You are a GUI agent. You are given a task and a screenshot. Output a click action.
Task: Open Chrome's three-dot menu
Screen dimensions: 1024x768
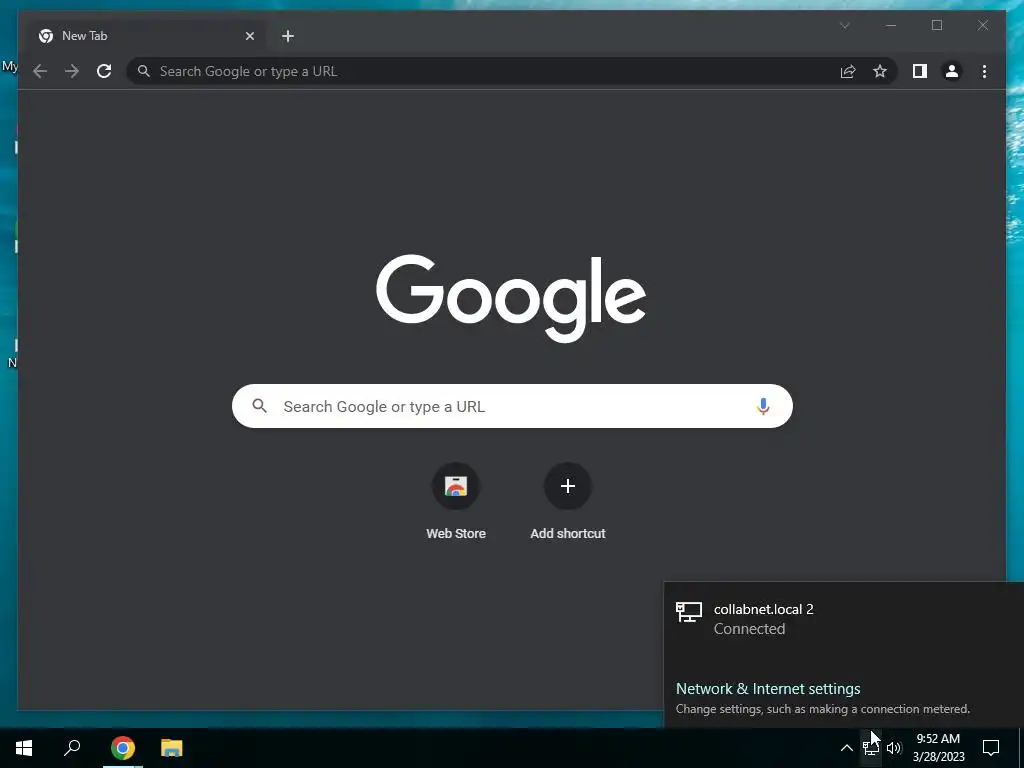[x=984, y=71]
